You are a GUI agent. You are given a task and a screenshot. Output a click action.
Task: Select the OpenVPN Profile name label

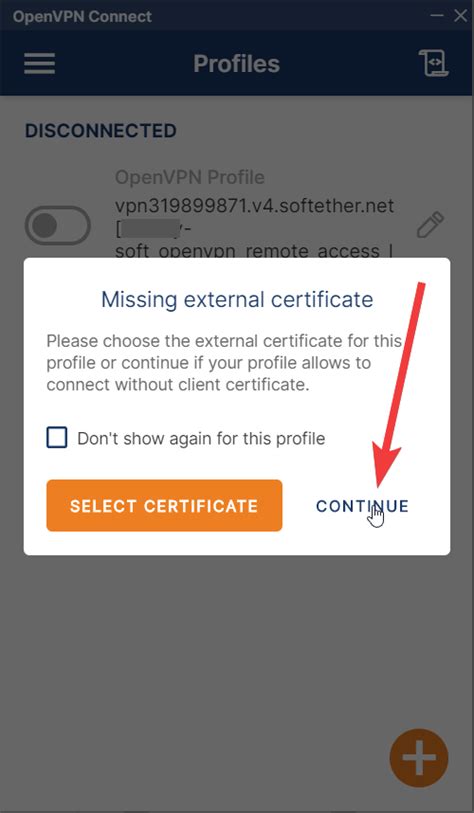190,177
